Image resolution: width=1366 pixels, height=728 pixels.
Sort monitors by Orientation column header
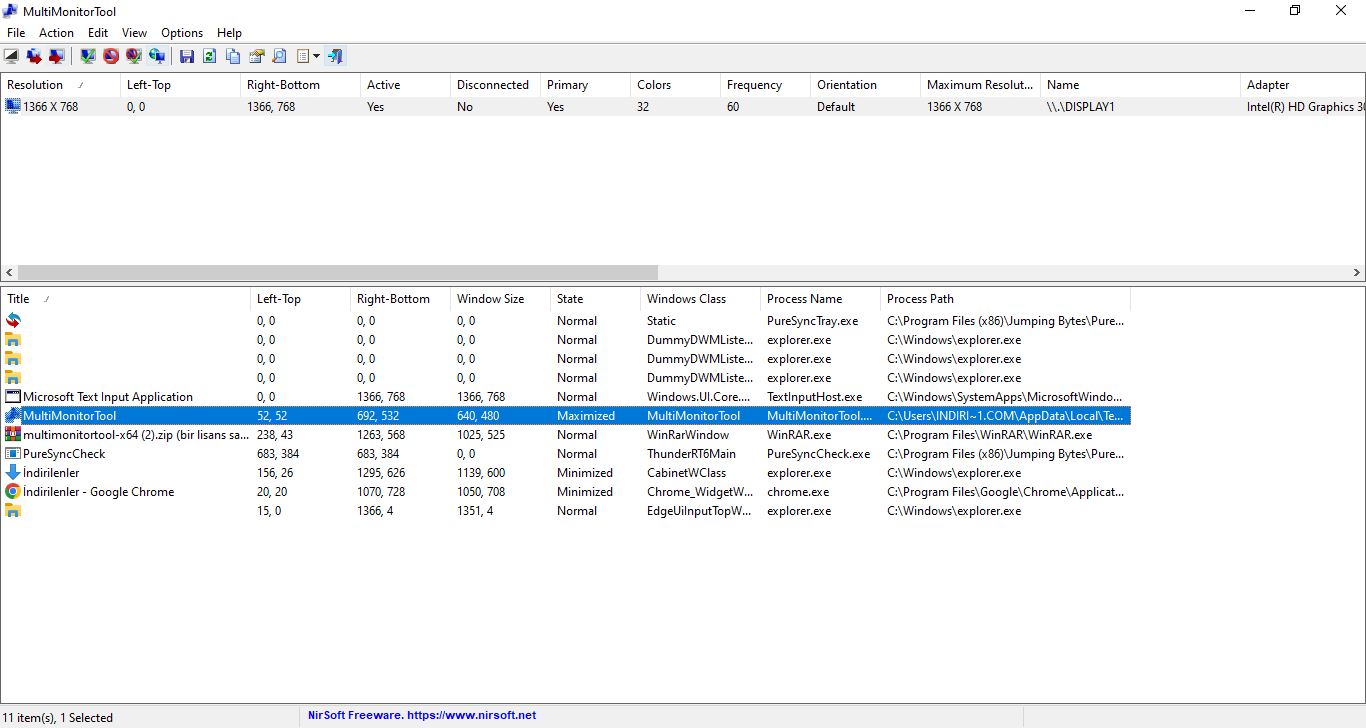point(865,85)
